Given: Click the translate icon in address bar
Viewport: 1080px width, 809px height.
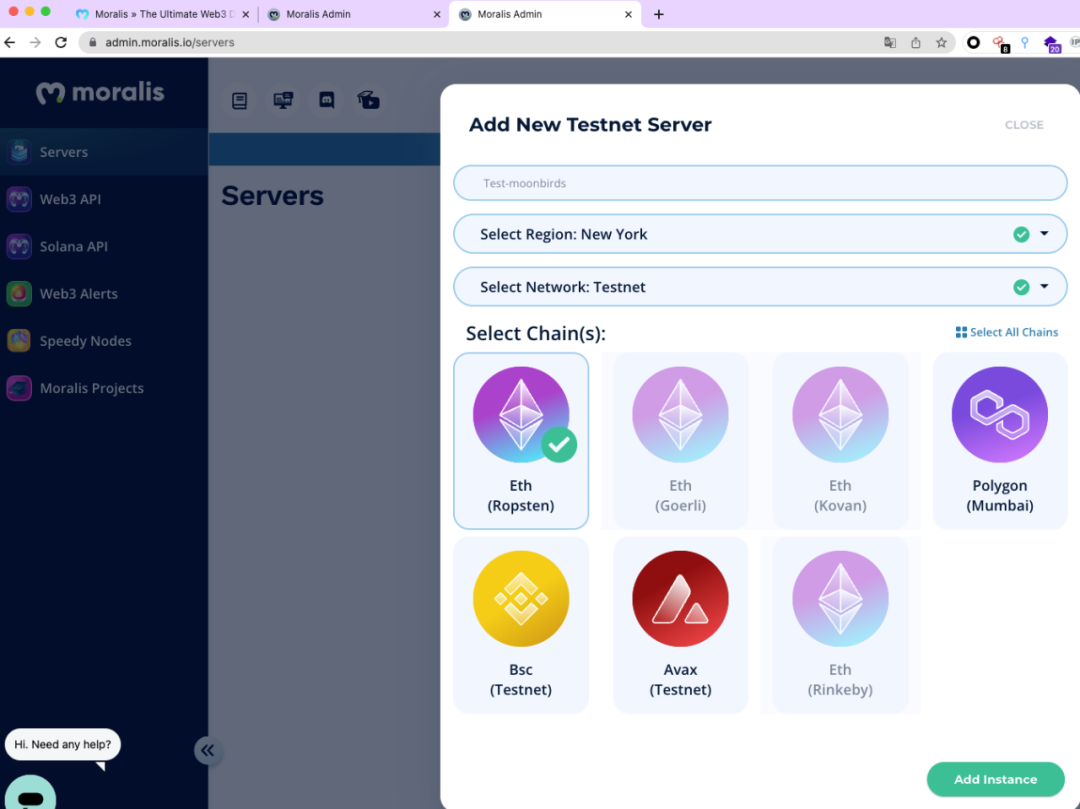Looking at the screenshot, I should coord(890,43).
